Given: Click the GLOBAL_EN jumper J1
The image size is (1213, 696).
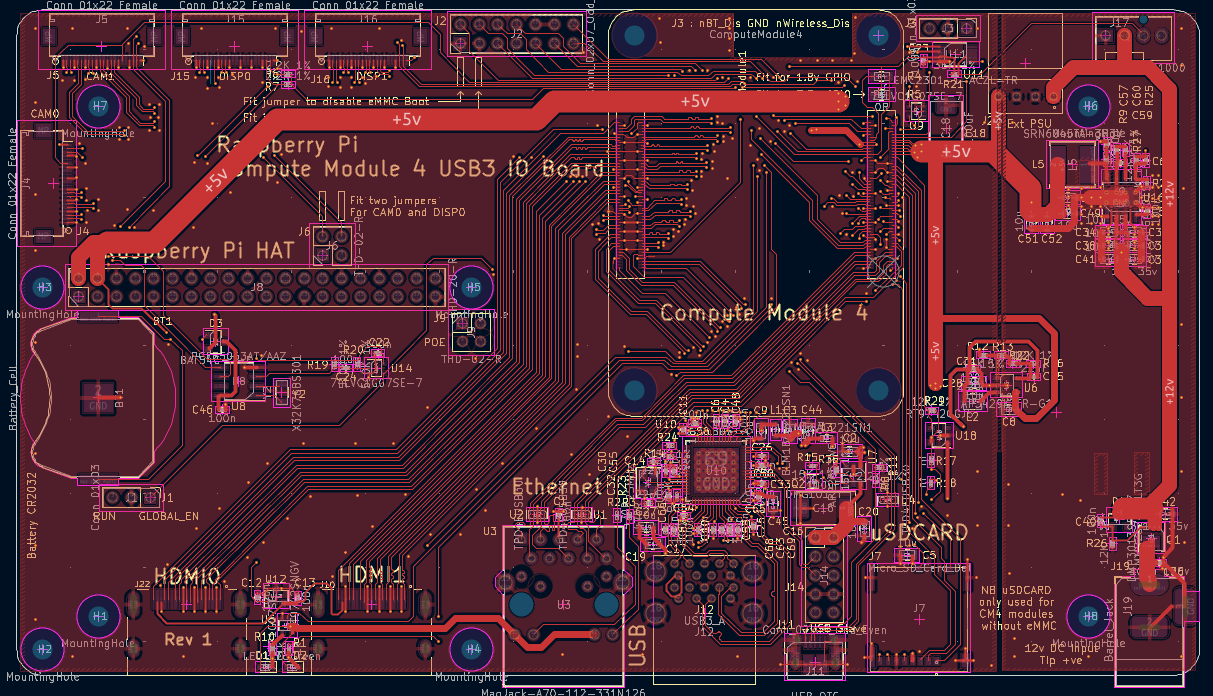Looking at the screenshot, I should pos(122,496).
